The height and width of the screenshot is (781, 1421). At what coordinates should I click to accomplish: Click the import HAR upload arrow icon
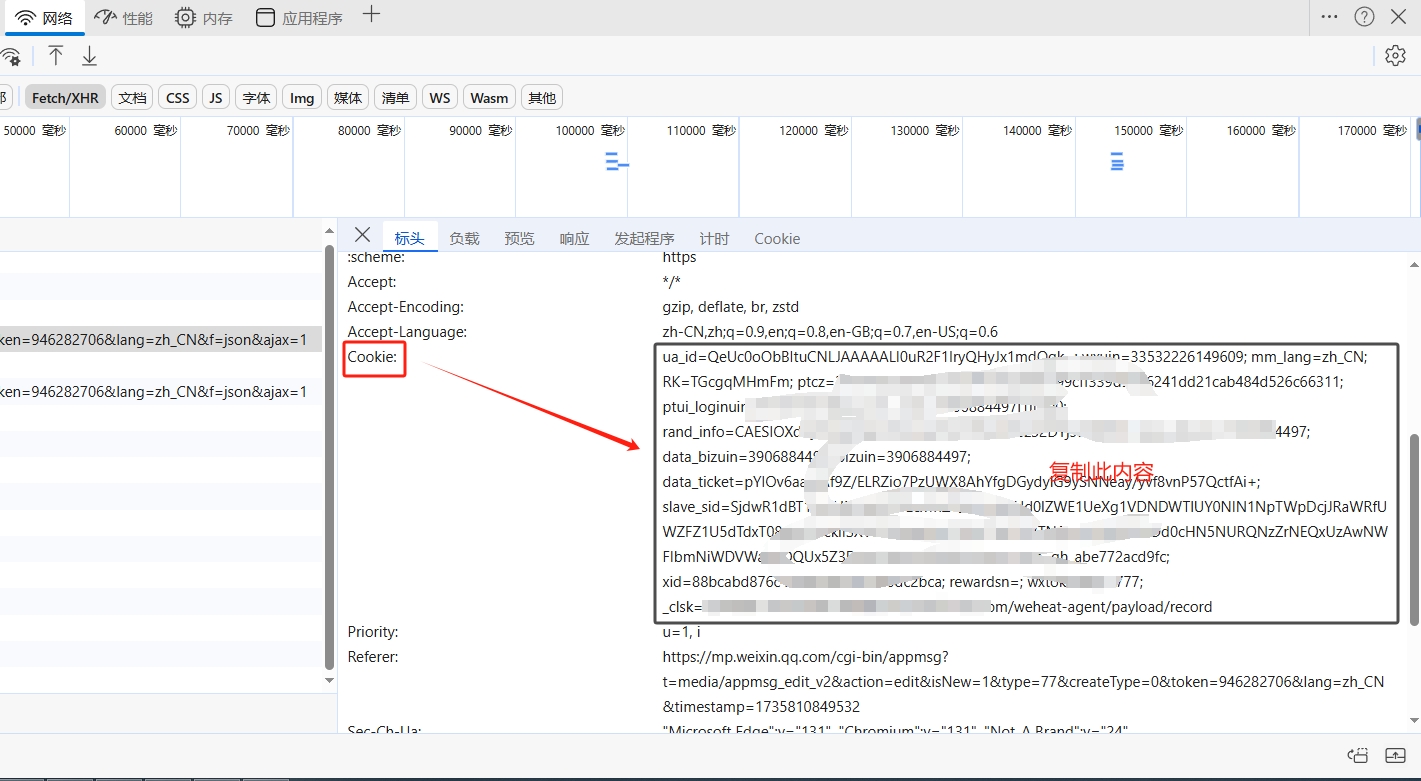click(56, 56)
